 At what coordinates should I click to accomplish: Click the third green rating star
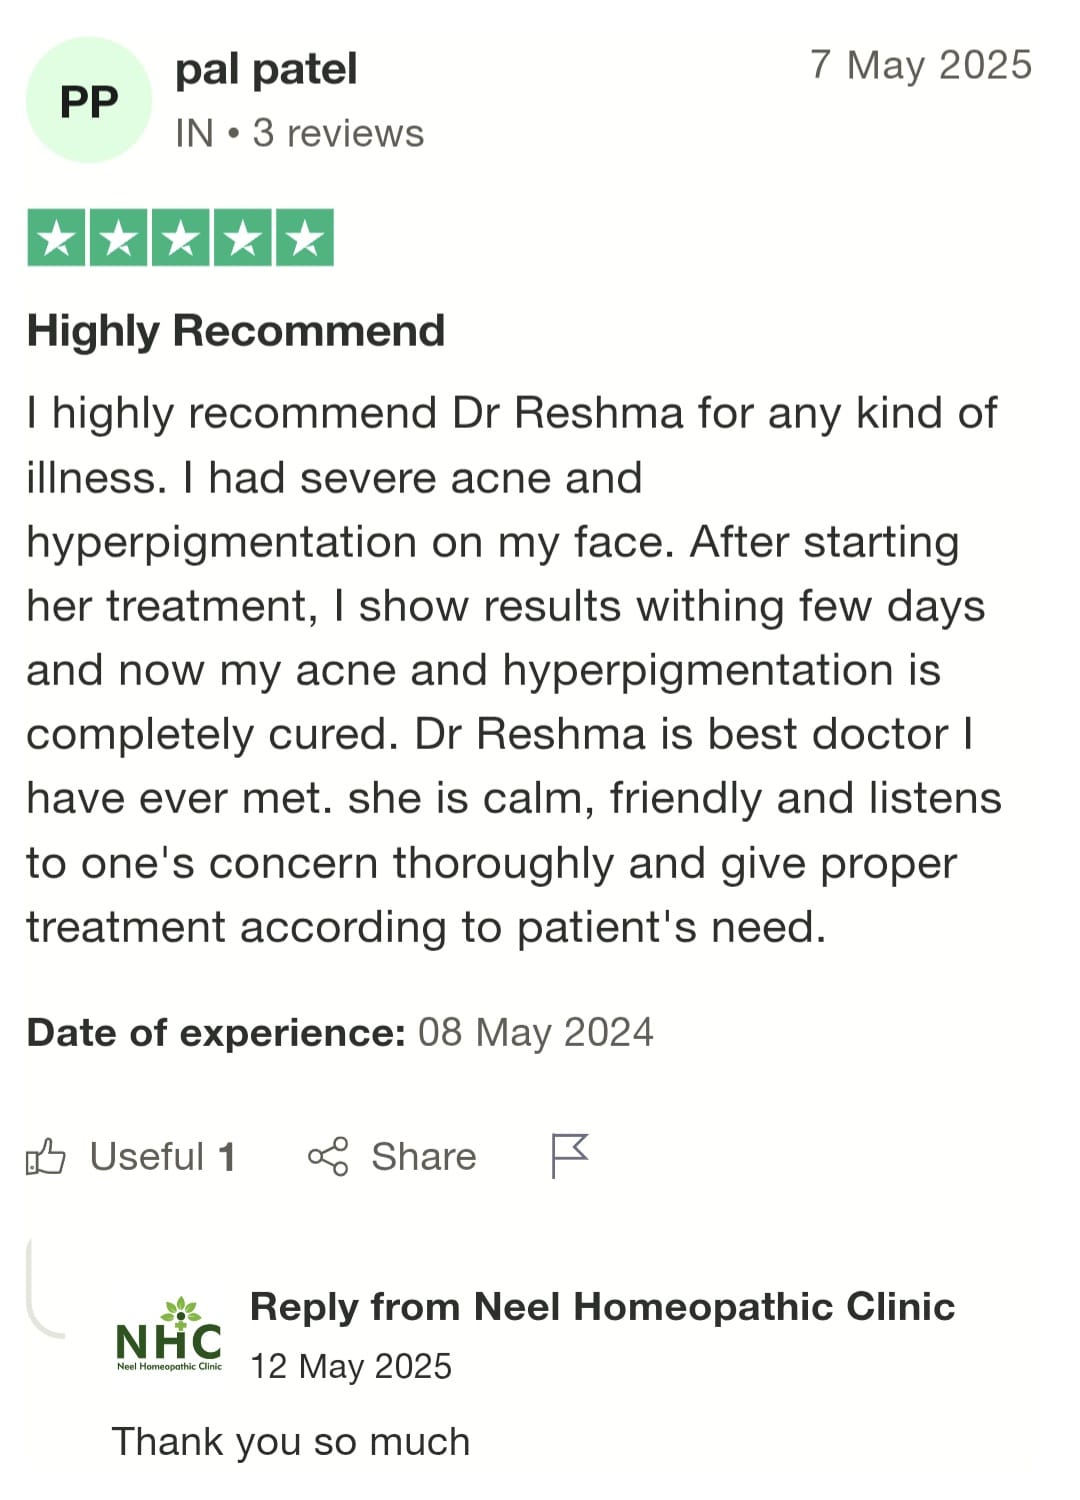click(x=181, y=238)
